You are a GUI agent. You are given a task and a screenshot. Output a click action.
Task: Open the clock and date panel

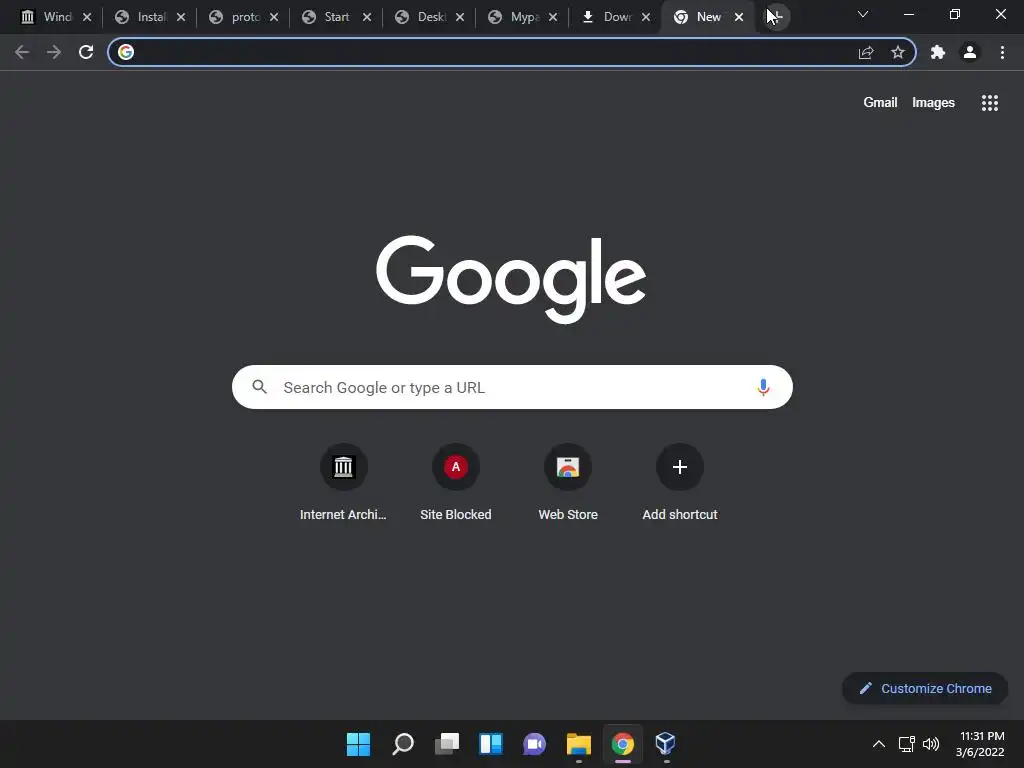[x=980, y=744]
